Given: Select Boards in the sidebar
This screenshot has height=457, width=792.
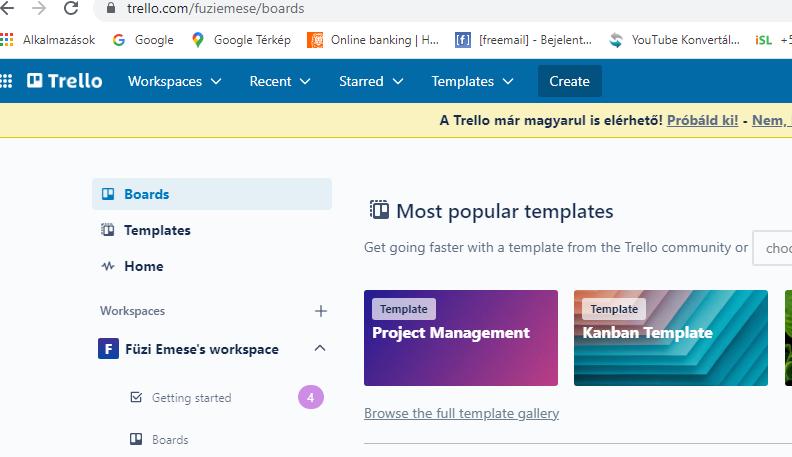Looking at the screenshot, I should [x=212, y=194].
